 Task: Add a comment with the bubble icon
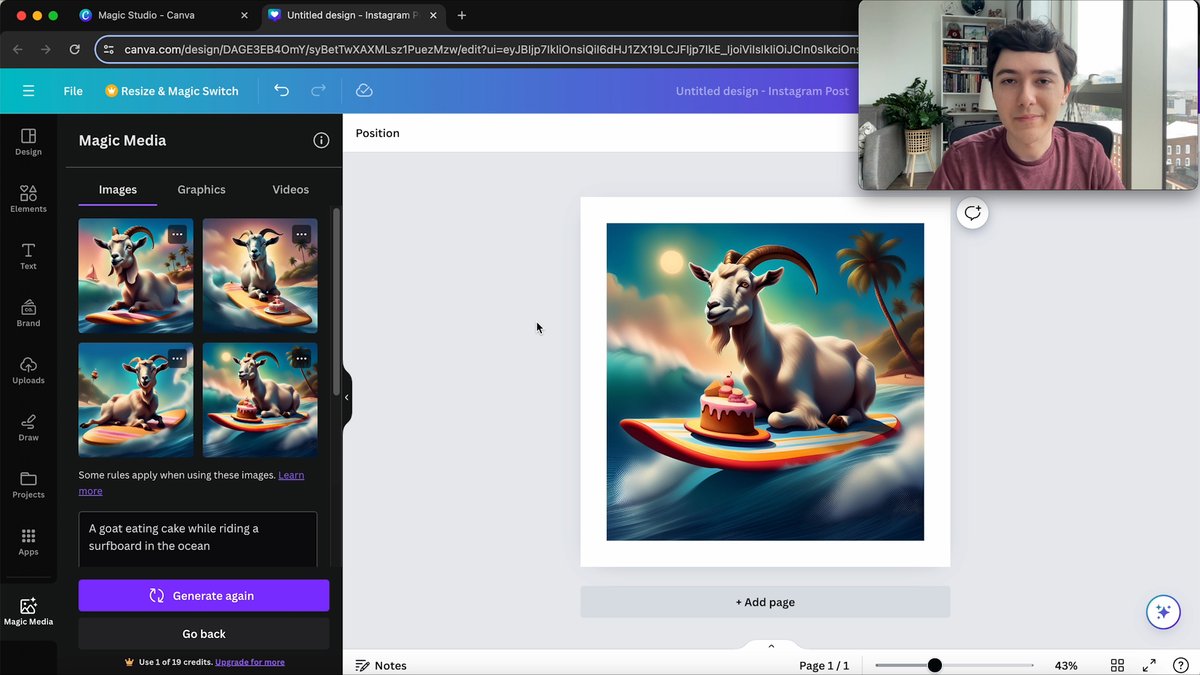click(972, 213)
